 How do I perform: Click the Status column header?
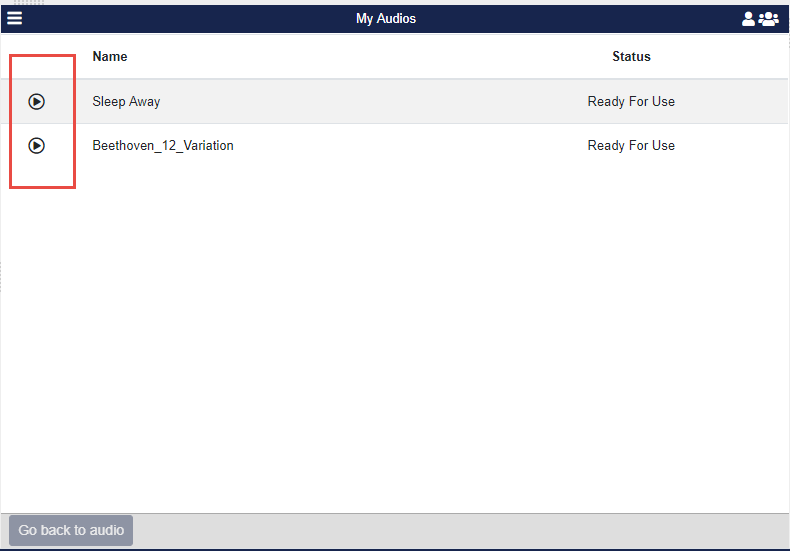(x=631, y=57)
